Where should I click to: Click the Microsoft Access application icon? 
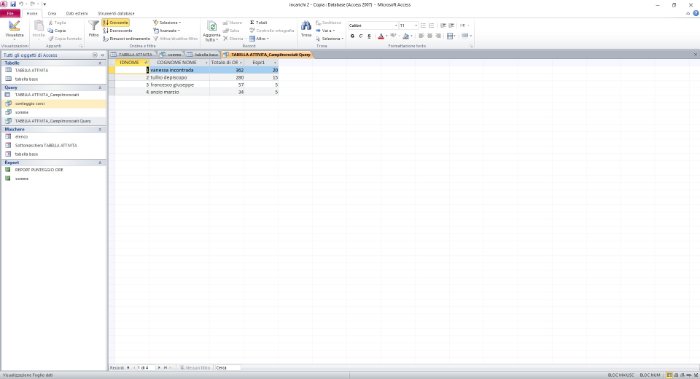click(x=4, y=4)
